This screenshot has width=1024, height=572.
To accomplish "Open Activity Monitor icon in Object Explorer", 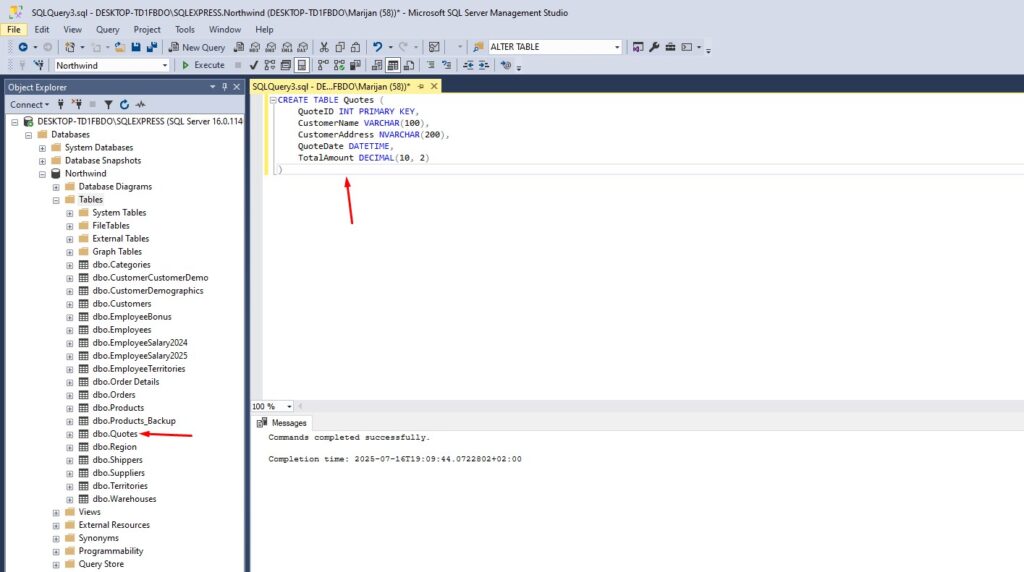I will point(140,104).
